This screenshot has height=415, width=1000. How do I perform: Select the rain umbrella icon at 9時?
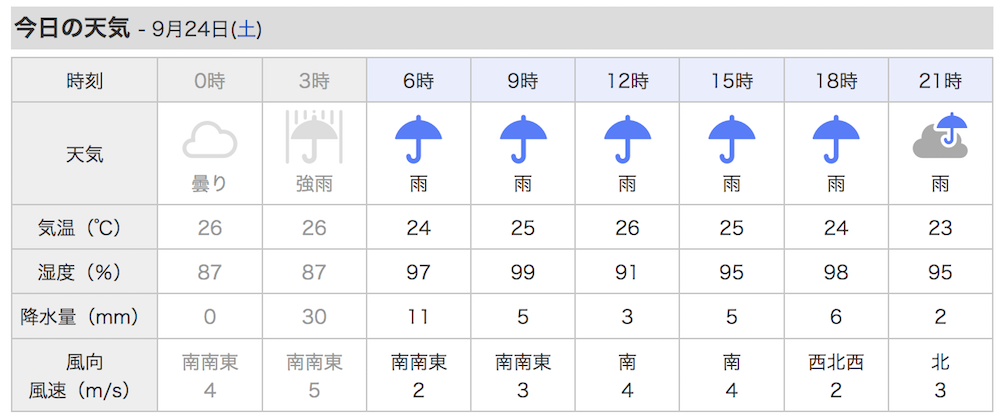(x=523, y=139)
